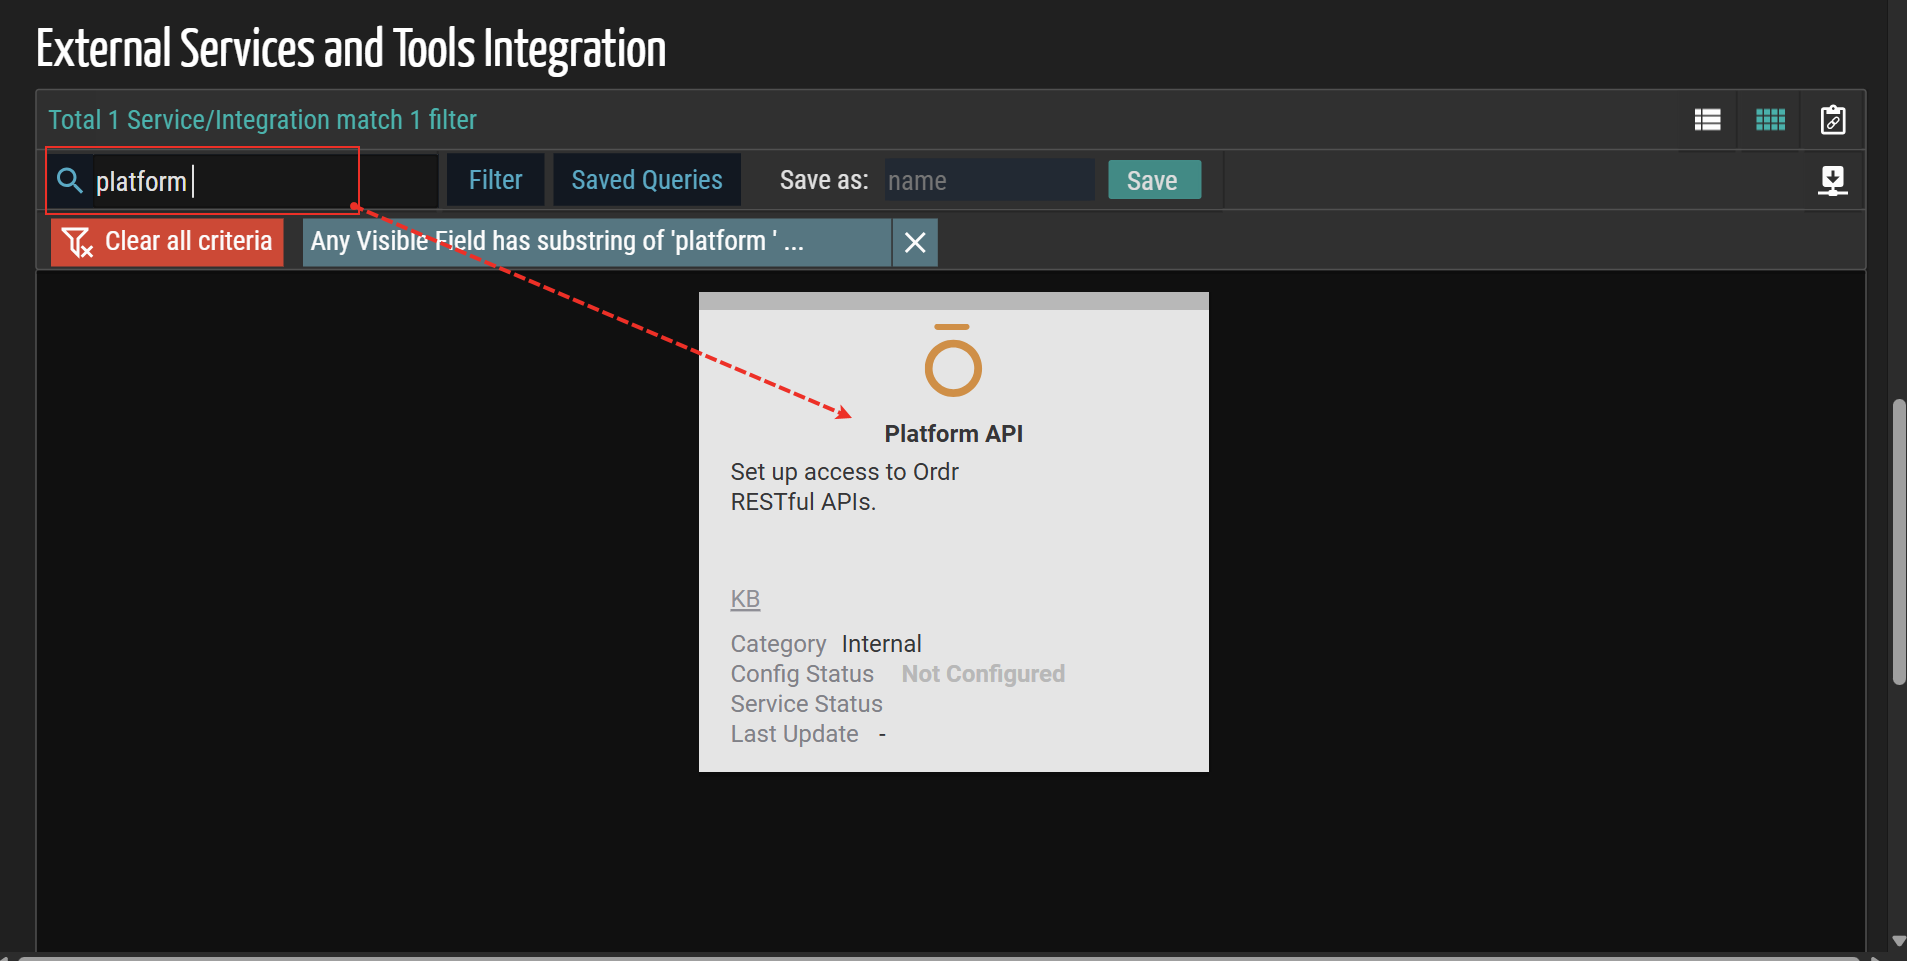Click the scroll down arrow
Screen dimensions: 1907x961
click(1898, 941)
